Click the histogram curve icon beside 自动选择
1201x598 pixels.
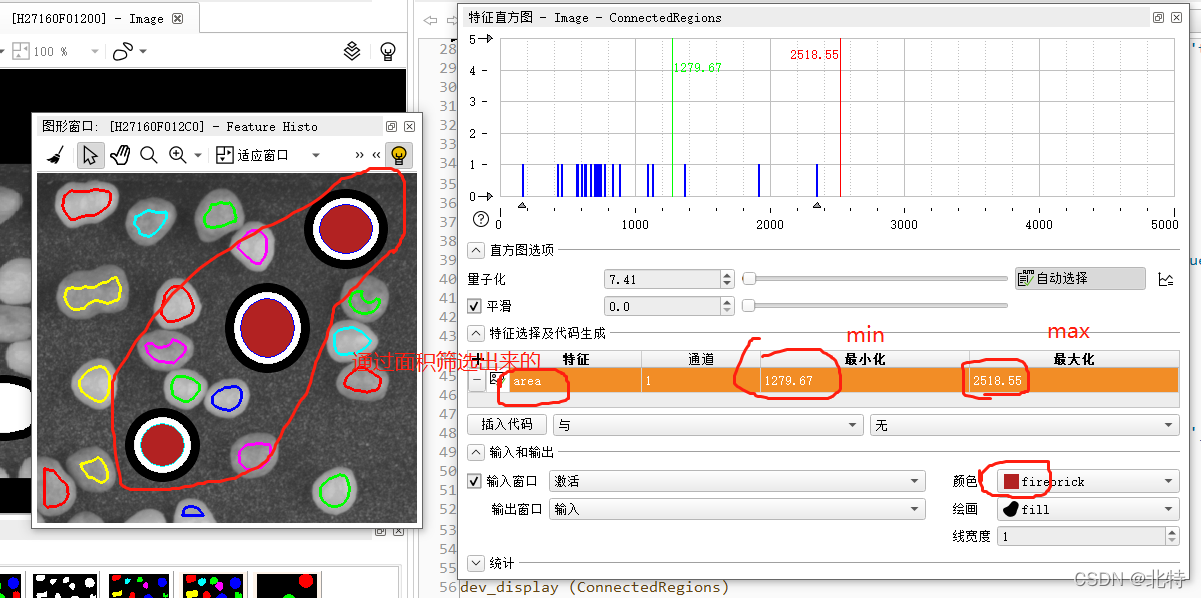(1165, 279)
